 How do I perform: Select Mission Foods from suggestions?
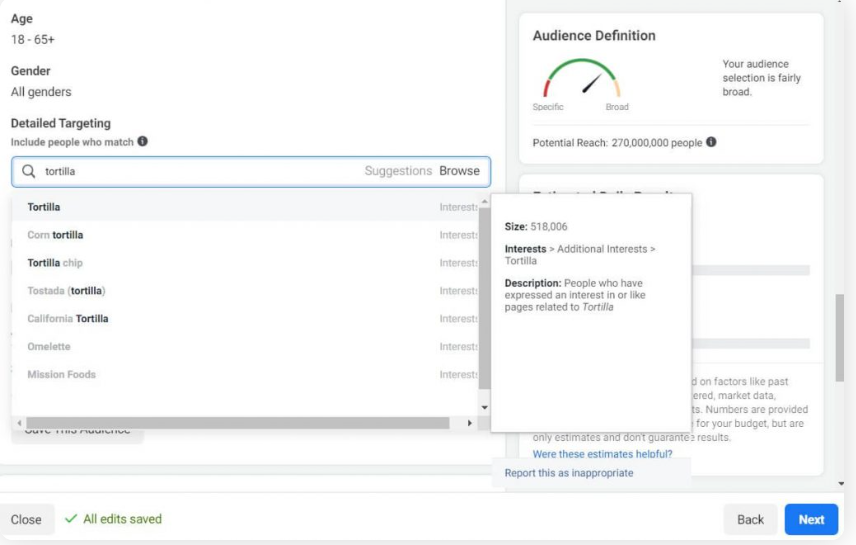(x=62, y=375)
